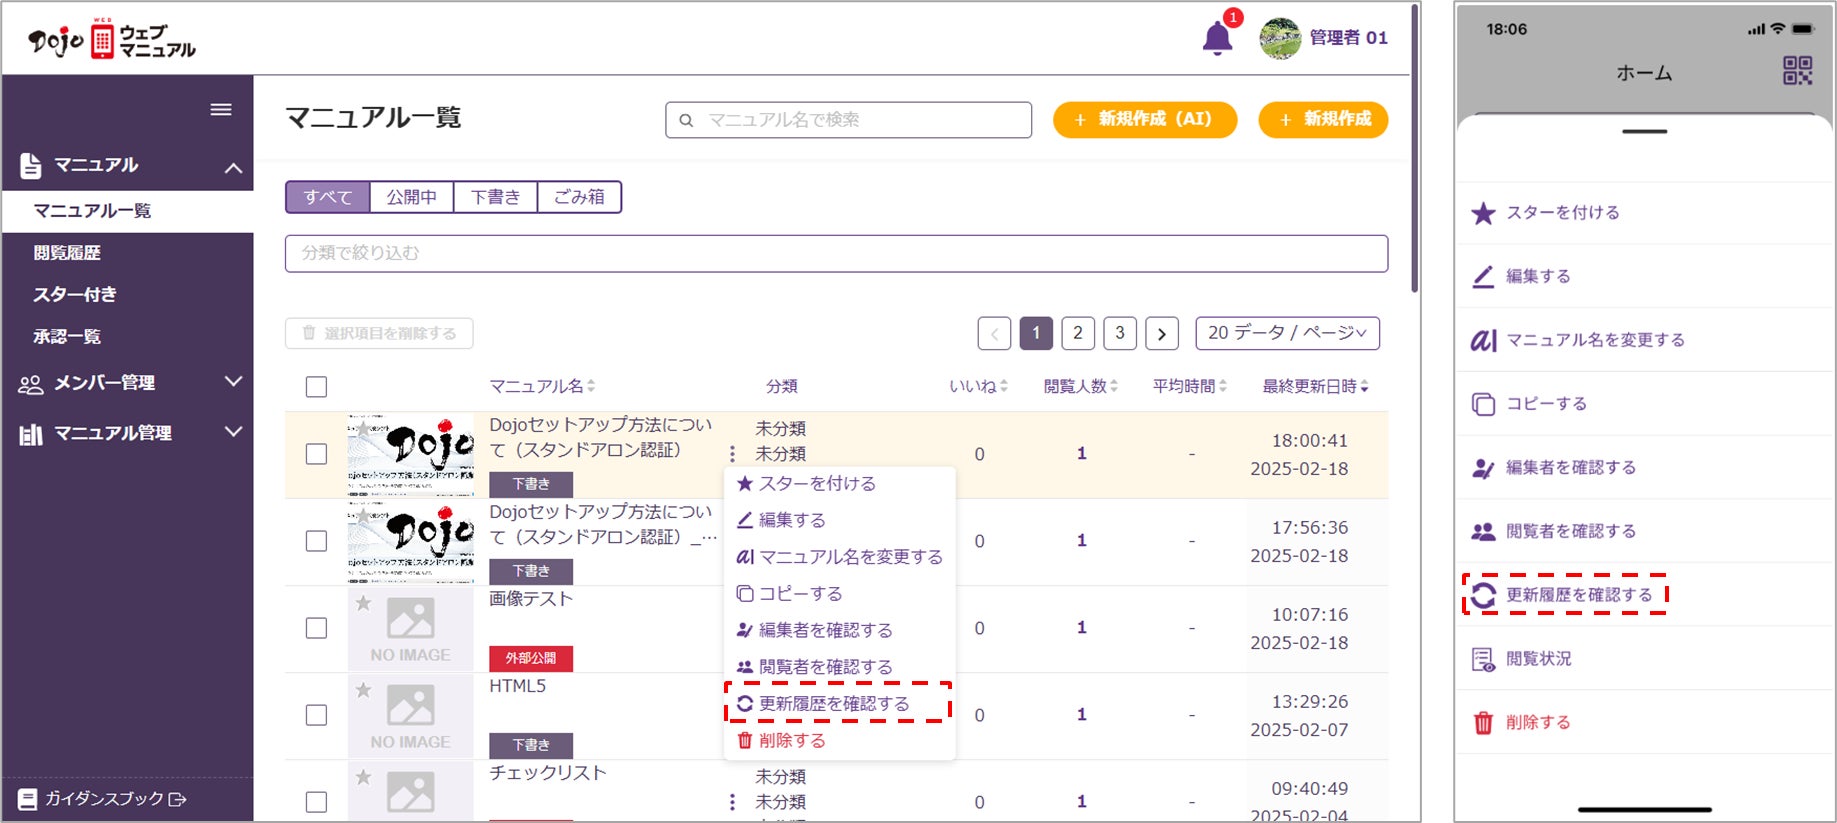Choose コピーする in the context menu
1837x823 pixels.
click(x=789, y=594)
